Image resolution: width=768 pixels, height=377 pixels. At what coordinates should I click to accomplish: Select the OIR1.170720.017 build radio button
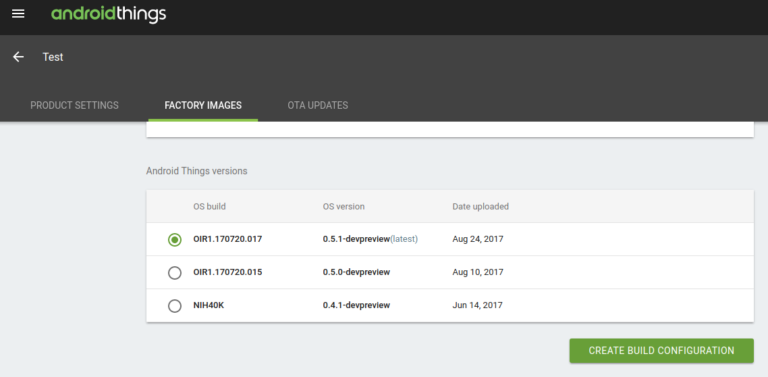174,239
